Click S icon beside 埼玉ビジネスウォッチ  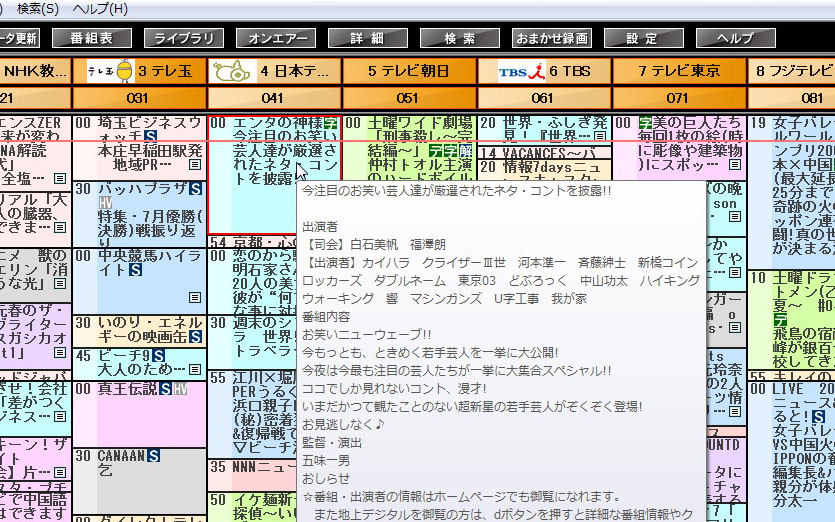point(150,136)
